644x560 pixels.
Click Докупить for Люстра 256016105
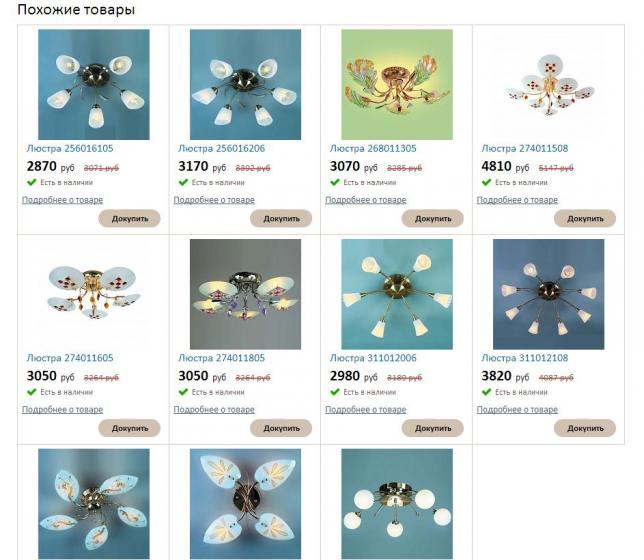129,219
